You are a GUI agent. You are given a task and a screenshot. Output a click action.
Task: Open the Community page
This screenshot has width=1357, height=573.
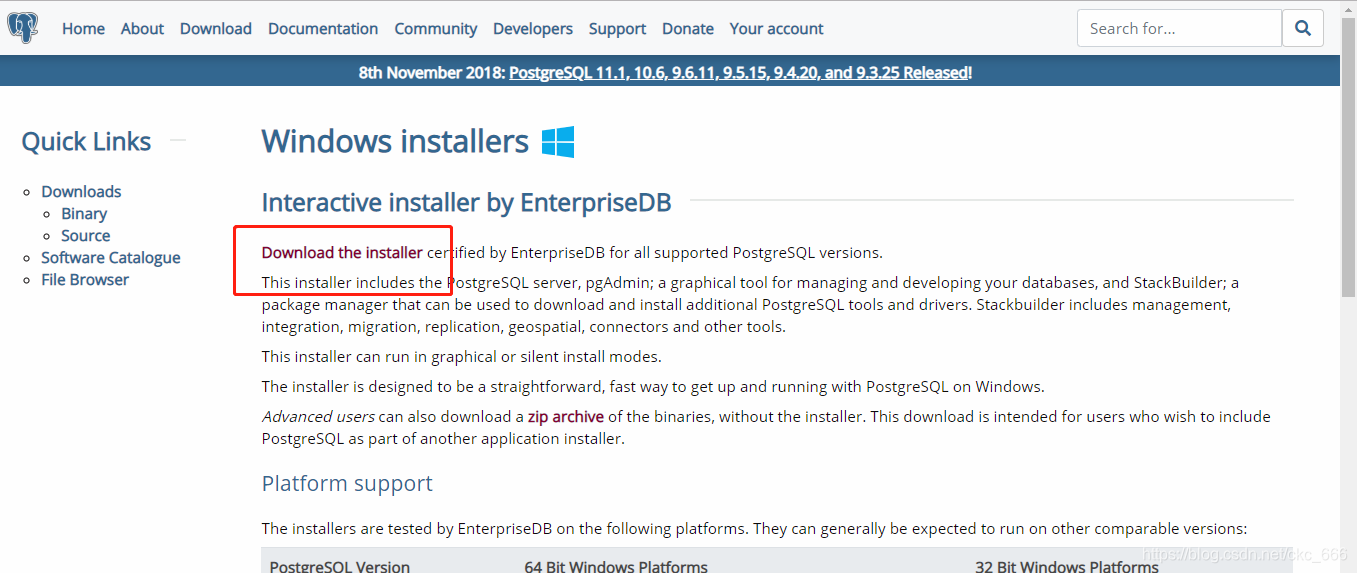(436, 29)
